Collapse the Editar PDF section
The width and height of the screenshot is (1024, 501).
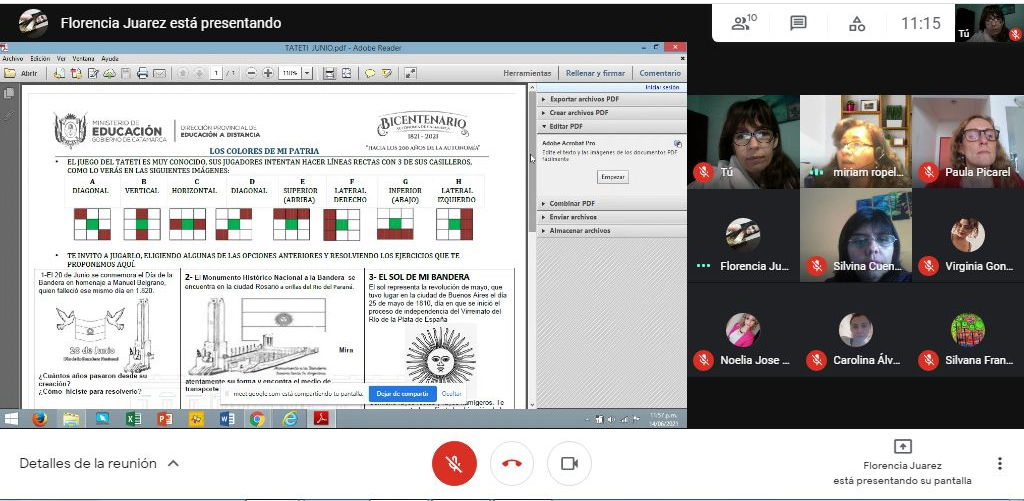(x=612, y=127)
